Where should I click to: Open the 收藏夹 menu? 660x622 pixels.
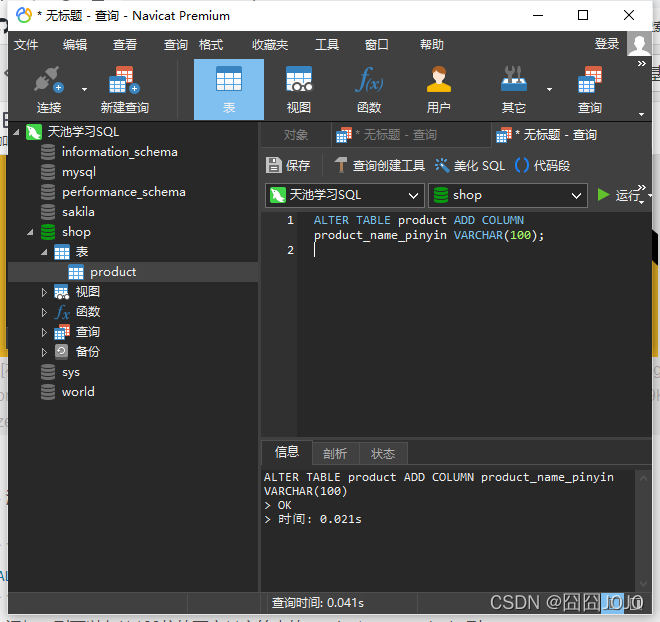pyautogui.click(x=270, y=44)
